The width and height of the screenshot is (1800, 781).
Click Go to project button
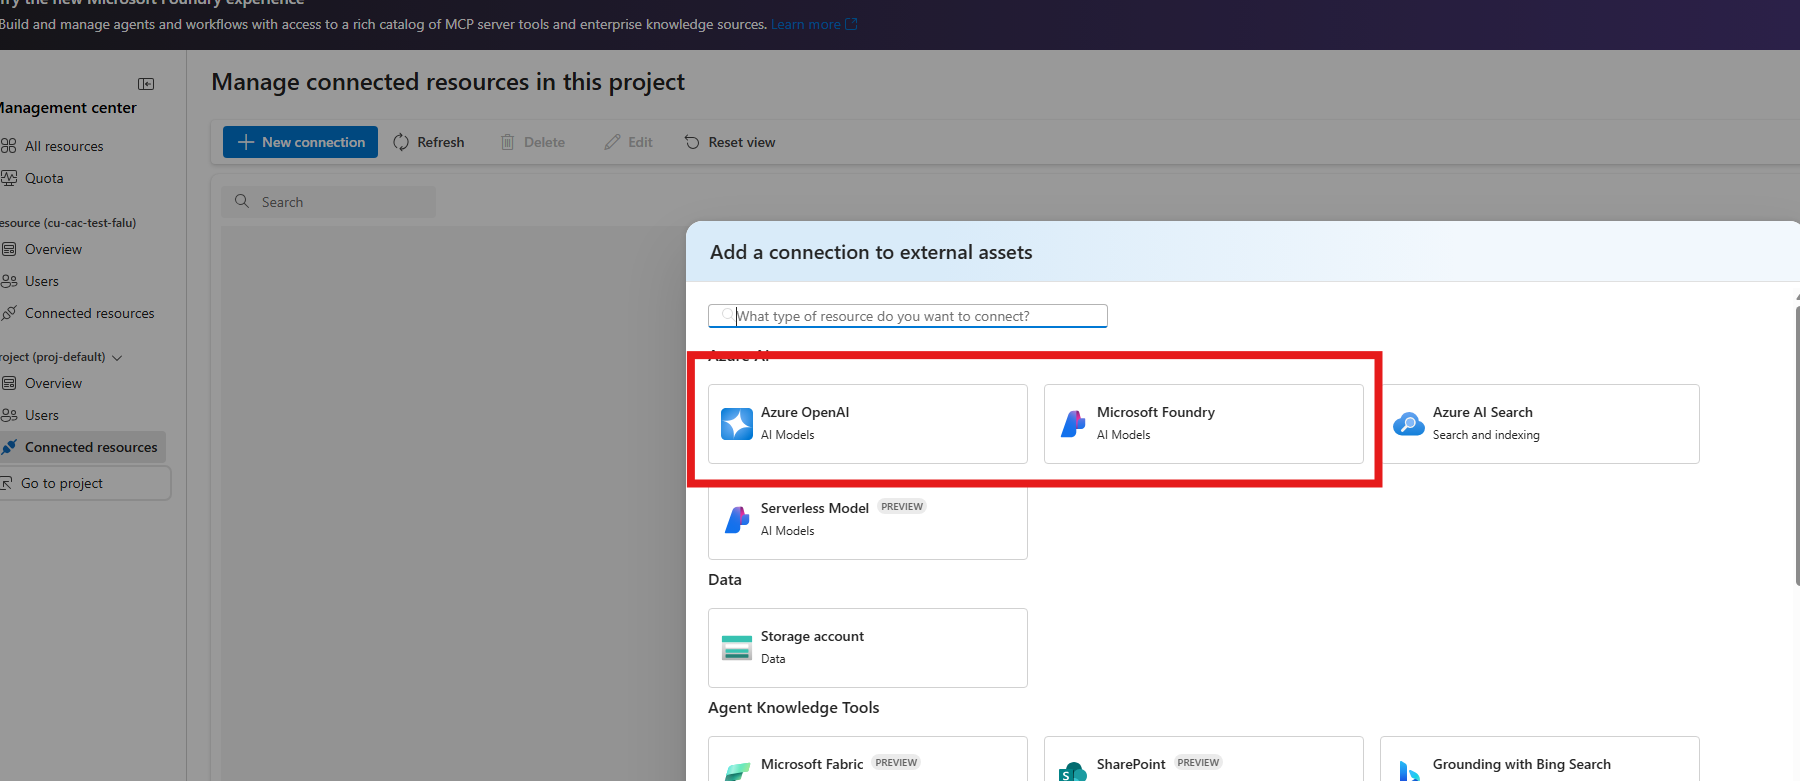coord(84,483)
